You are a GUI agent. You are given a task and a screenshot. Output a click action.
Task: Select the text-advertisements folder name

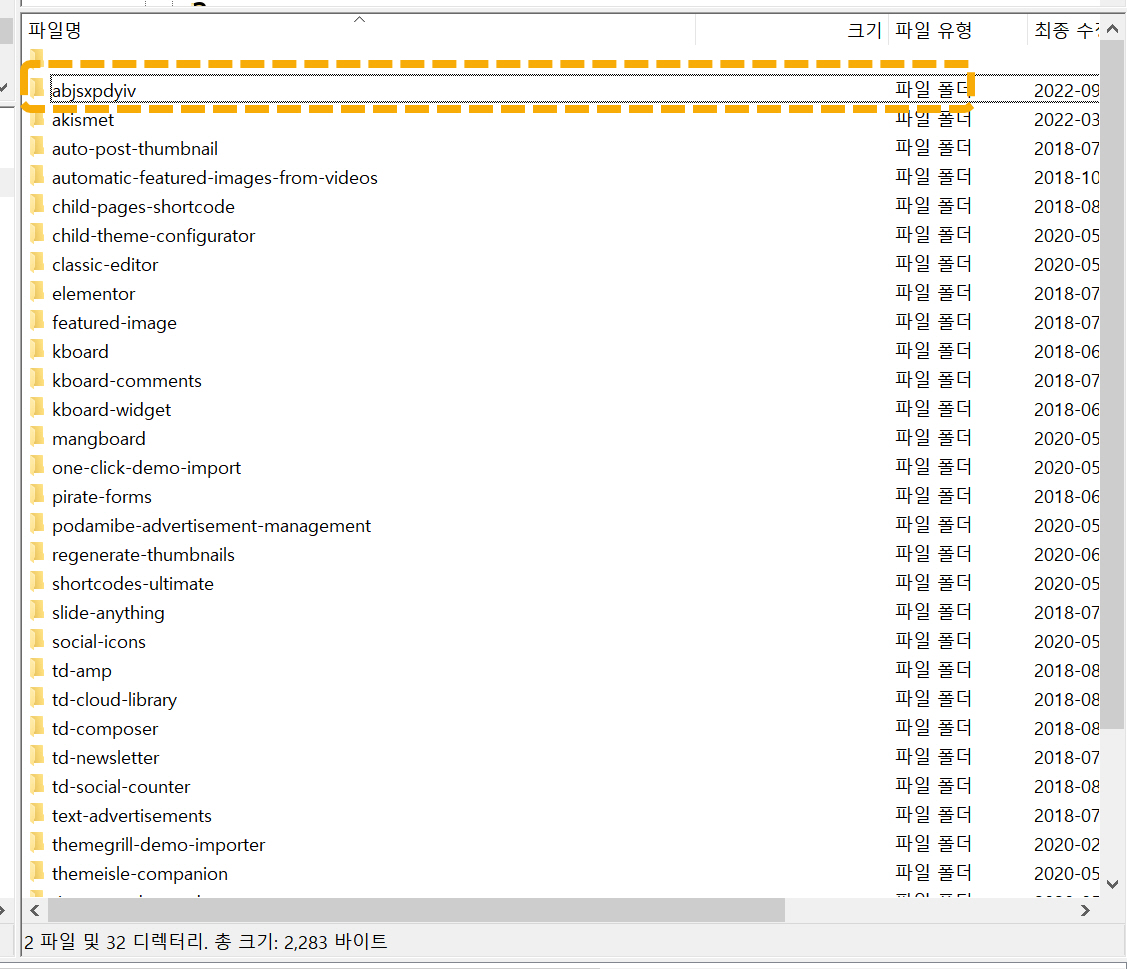pos(132,816)
